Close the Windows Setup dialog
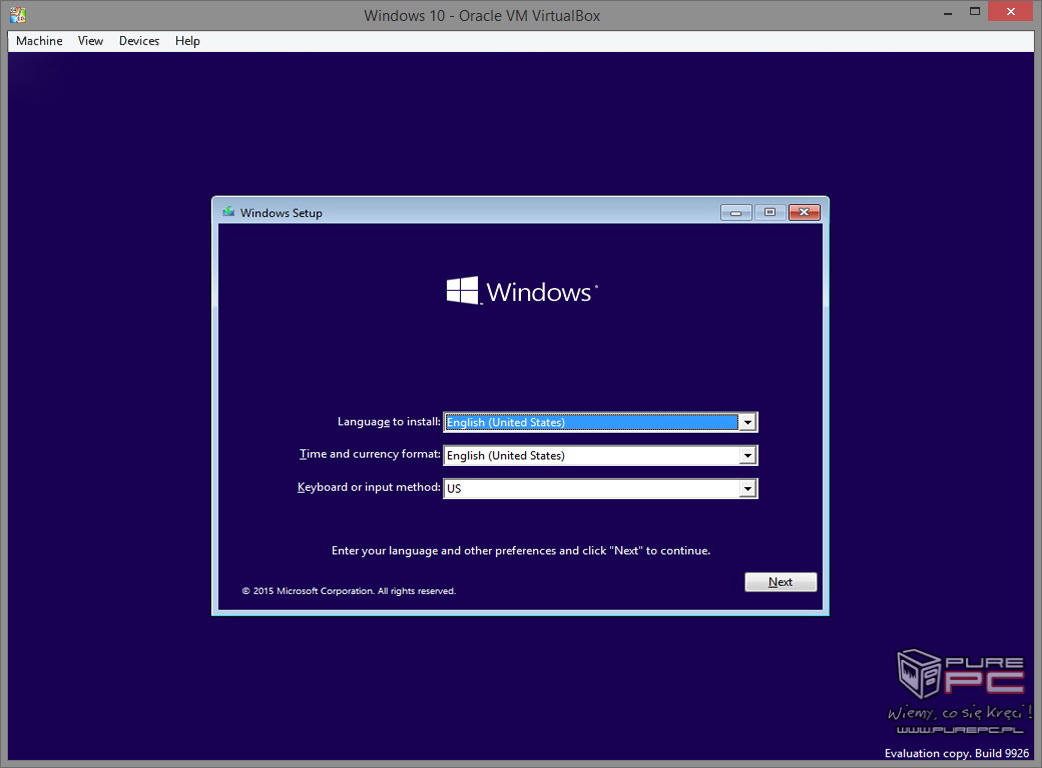Screen dimensions: 1042x768 tap(804, 213)
